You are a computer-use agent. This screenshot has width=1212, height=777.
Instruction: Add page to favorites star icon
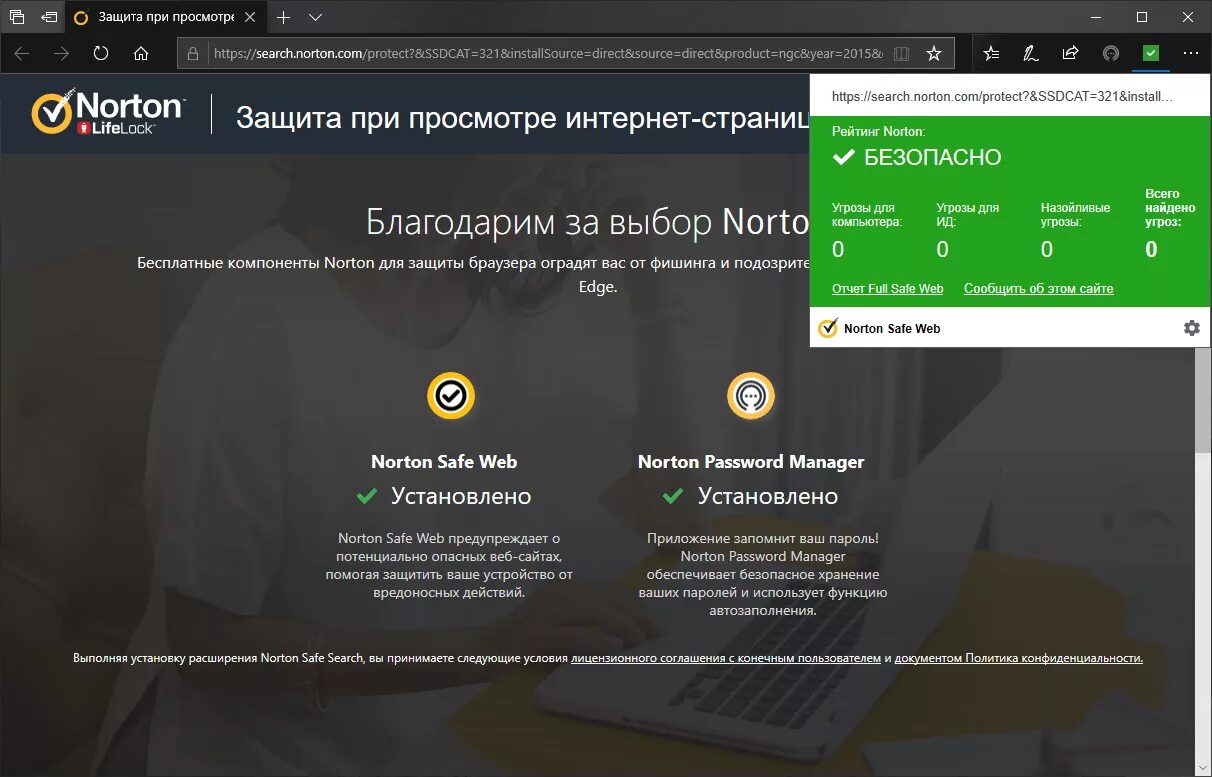coord(934,53)
